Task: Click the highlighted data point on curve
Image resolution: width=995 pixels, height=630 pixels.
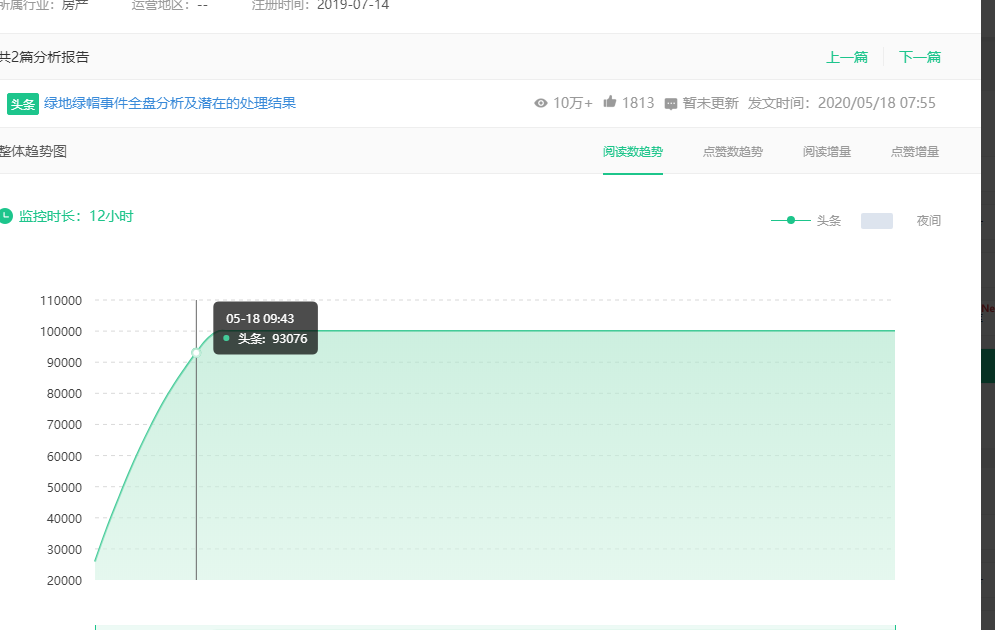Action: (196, 352)
